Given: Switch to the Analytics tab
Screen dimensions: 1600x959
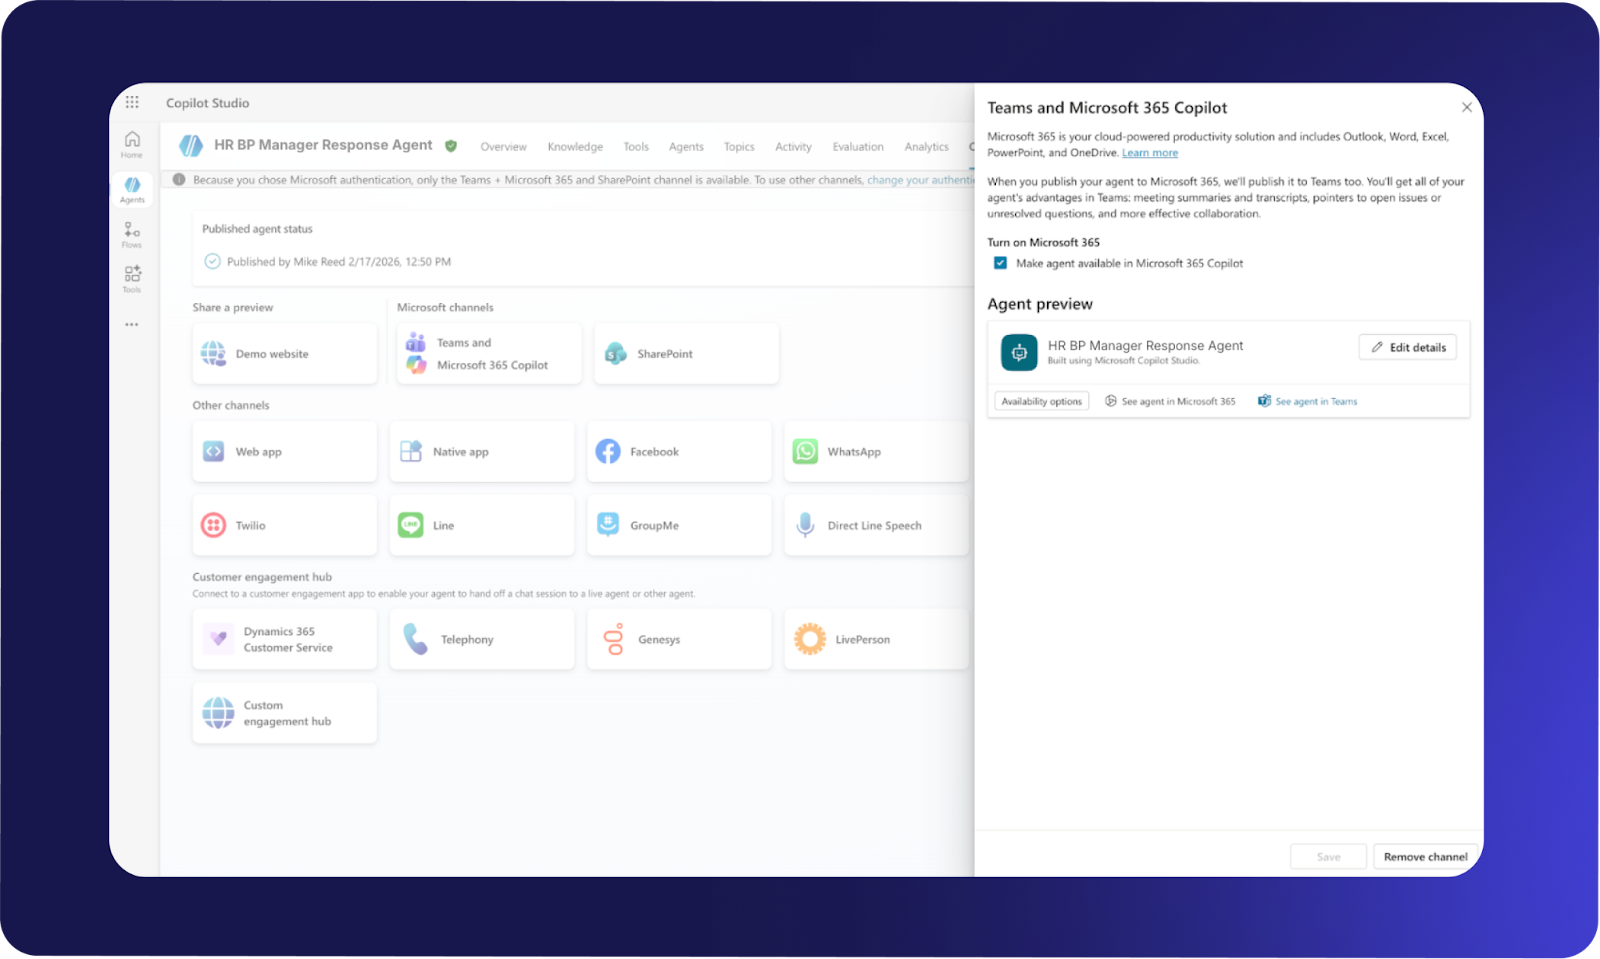Looking at the screenshot, I should coord(926,147).
